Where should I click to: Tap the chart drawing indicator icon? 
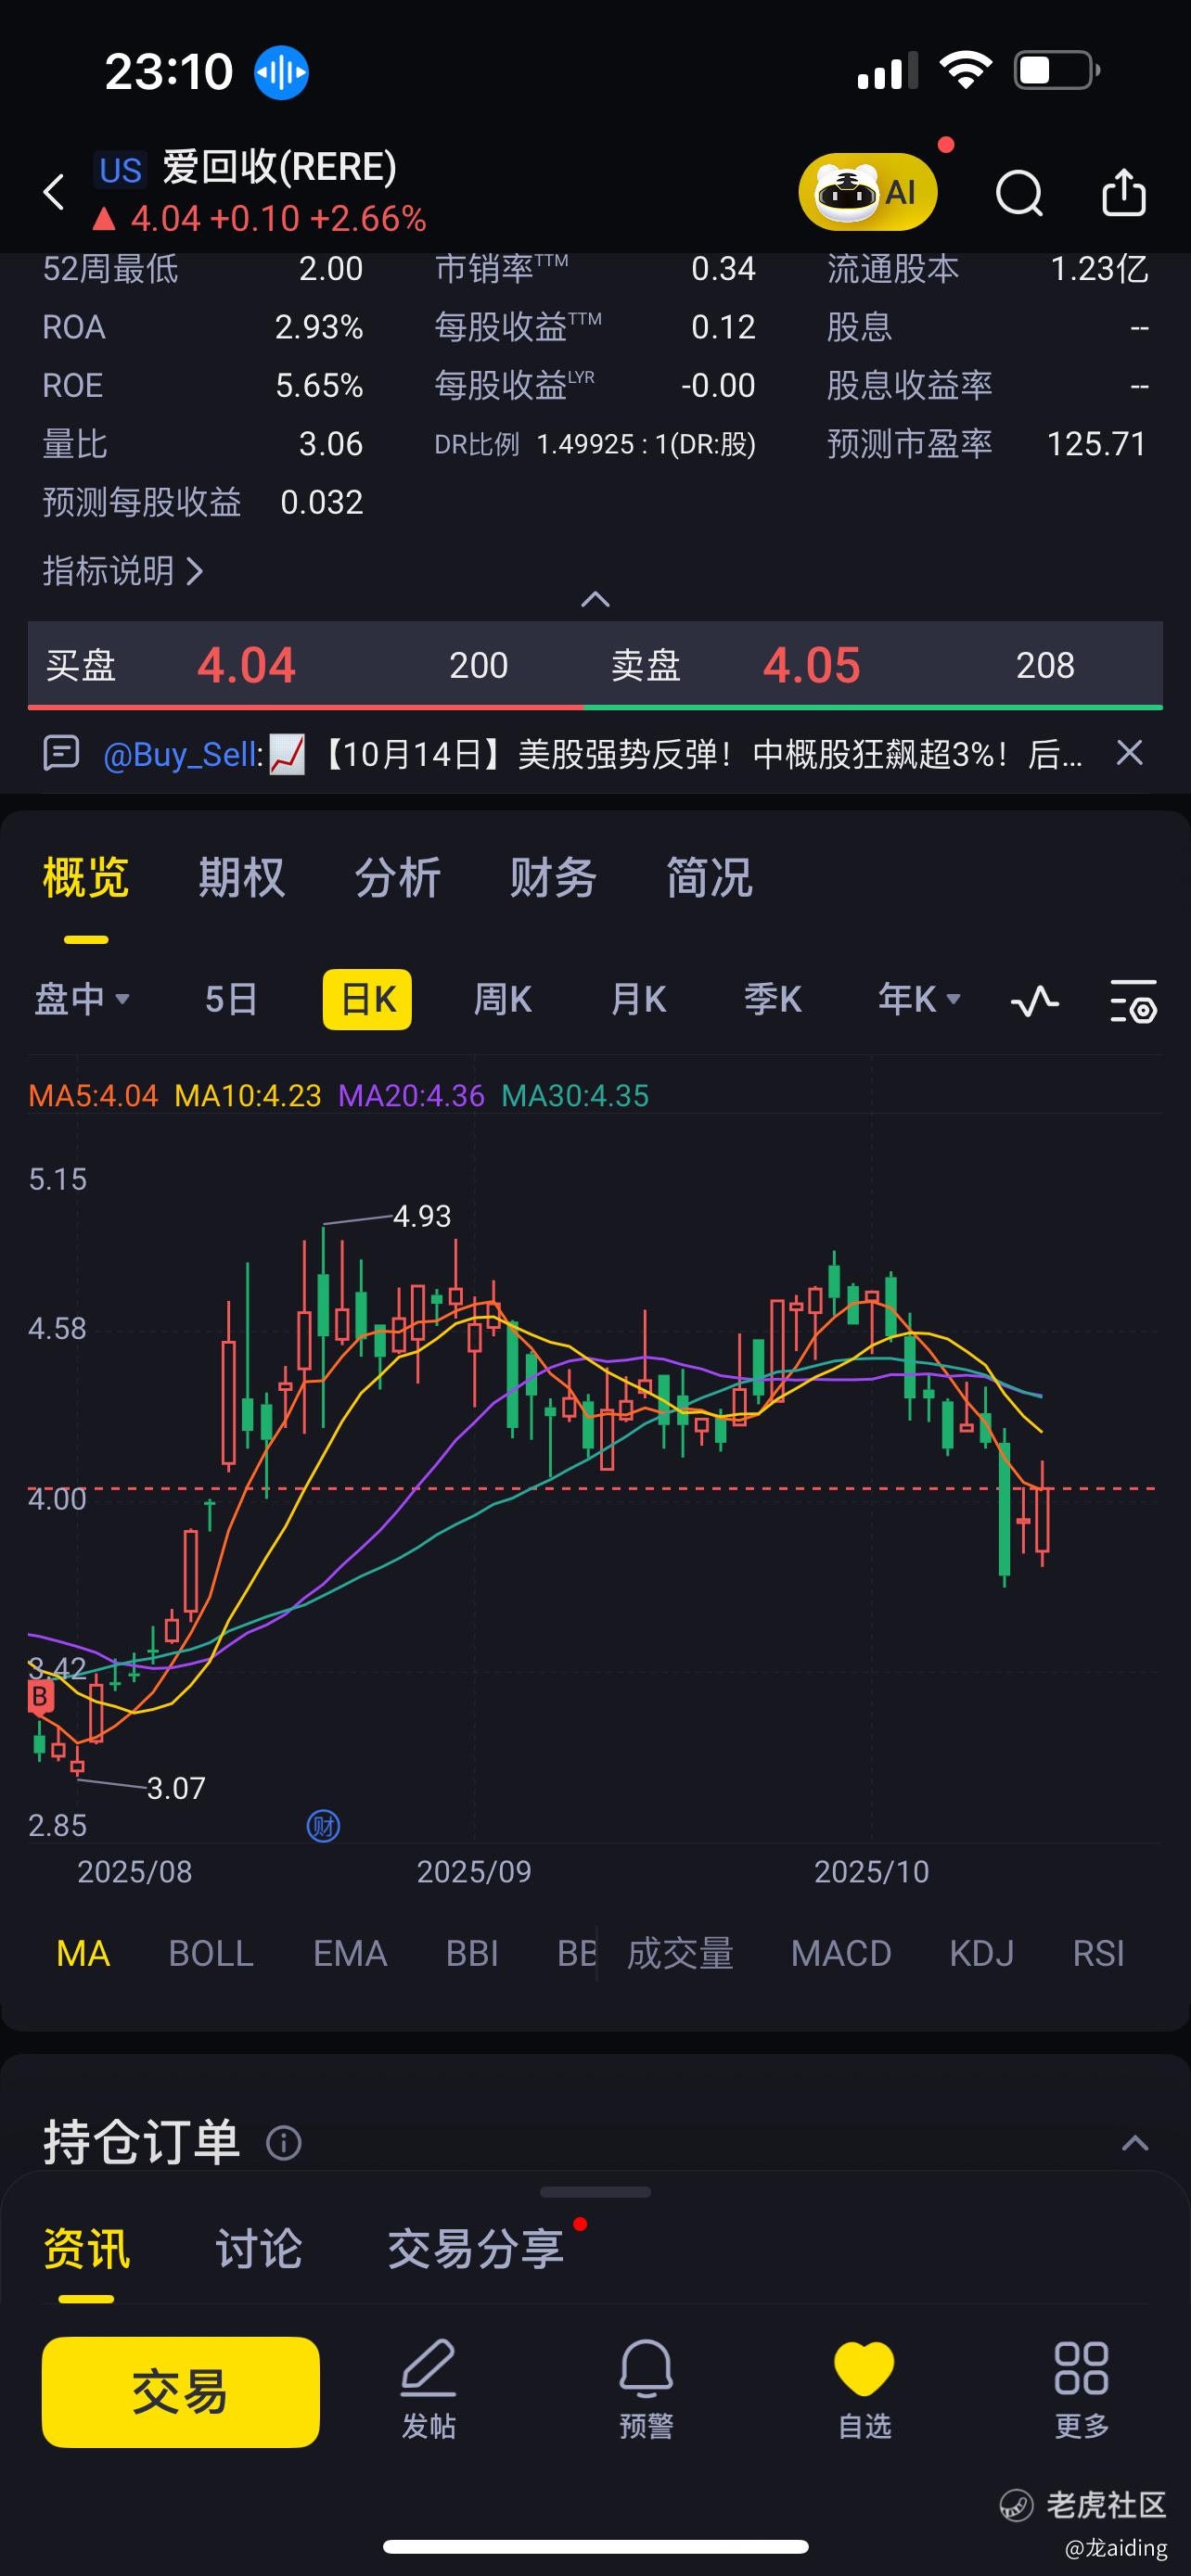1035,1000
